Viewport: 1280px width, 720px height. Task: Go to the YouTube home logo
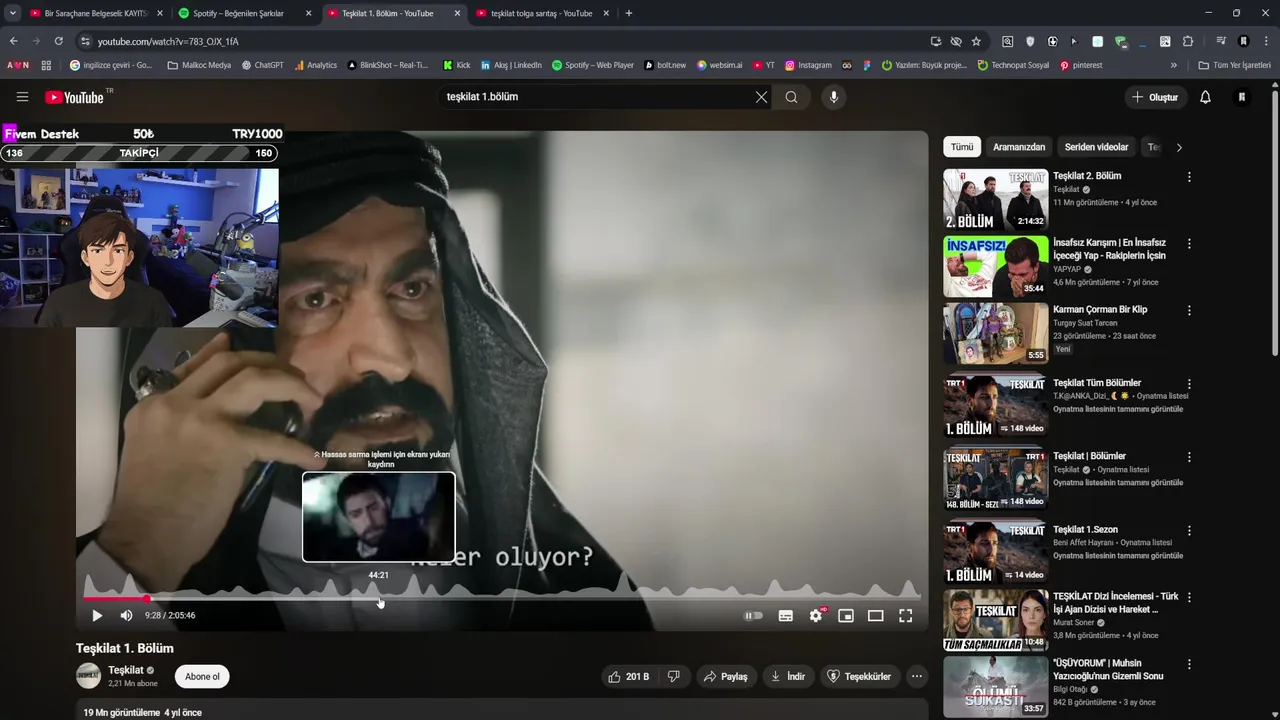75,97
